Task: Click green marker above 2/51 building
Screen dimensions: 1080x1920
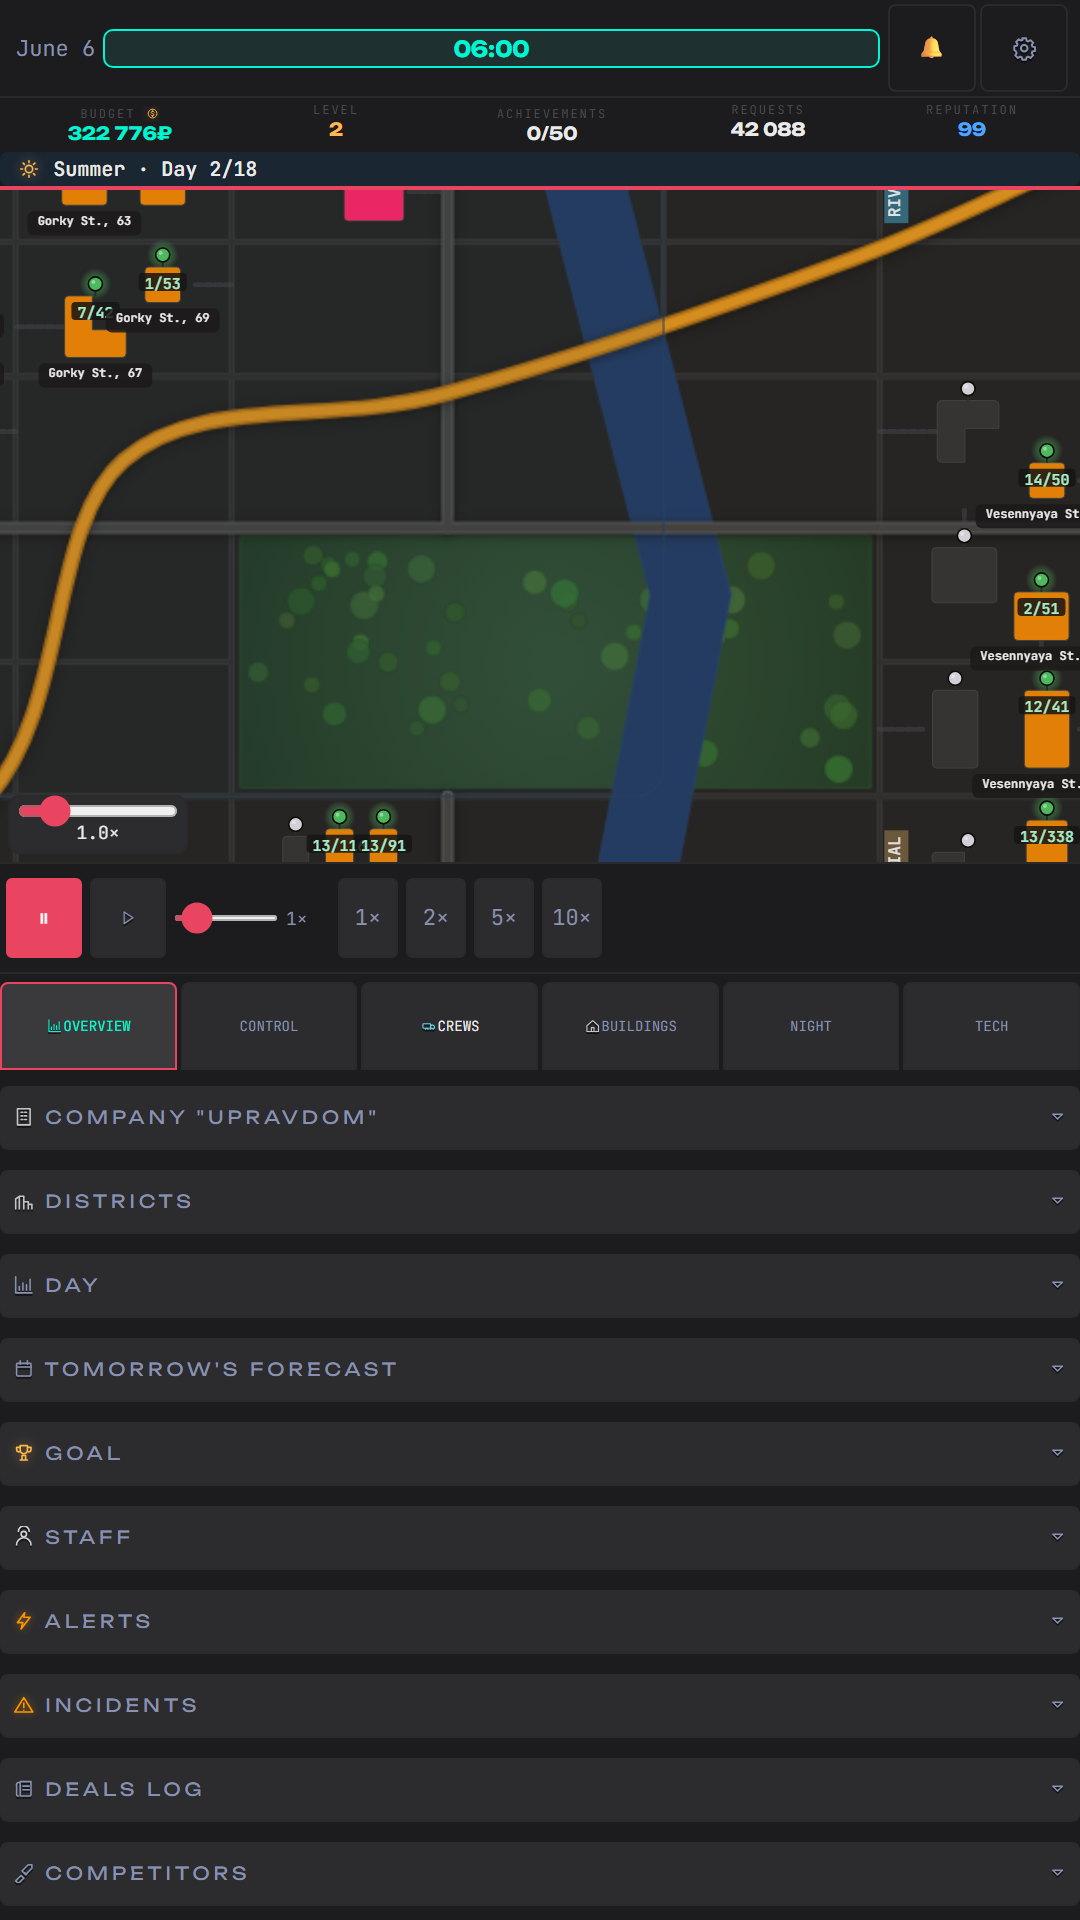Action: pos(1042,580)
